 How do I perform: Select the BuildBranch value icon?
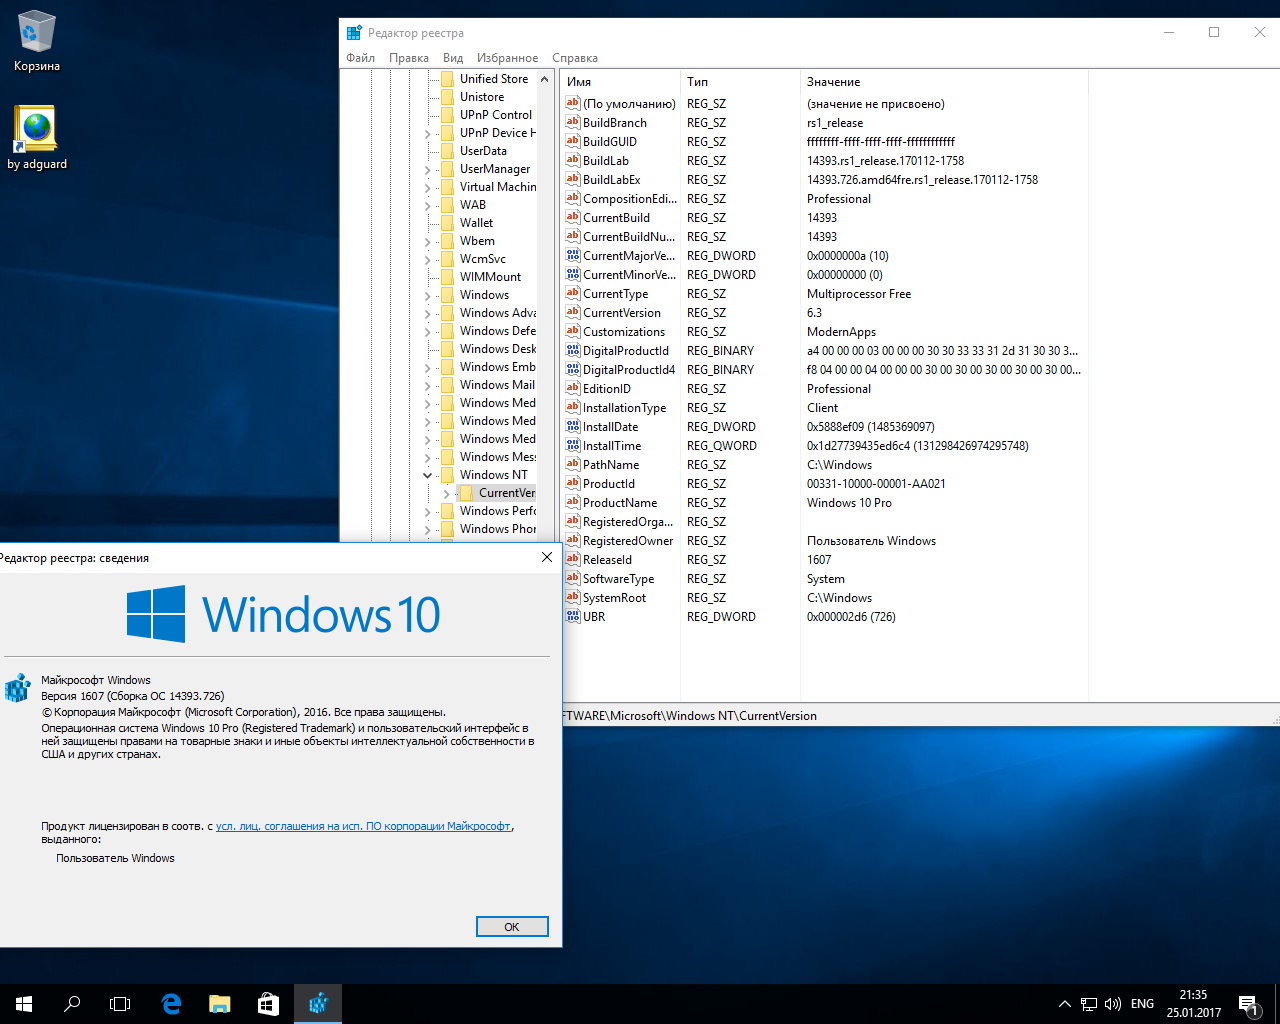coord(573,122)
